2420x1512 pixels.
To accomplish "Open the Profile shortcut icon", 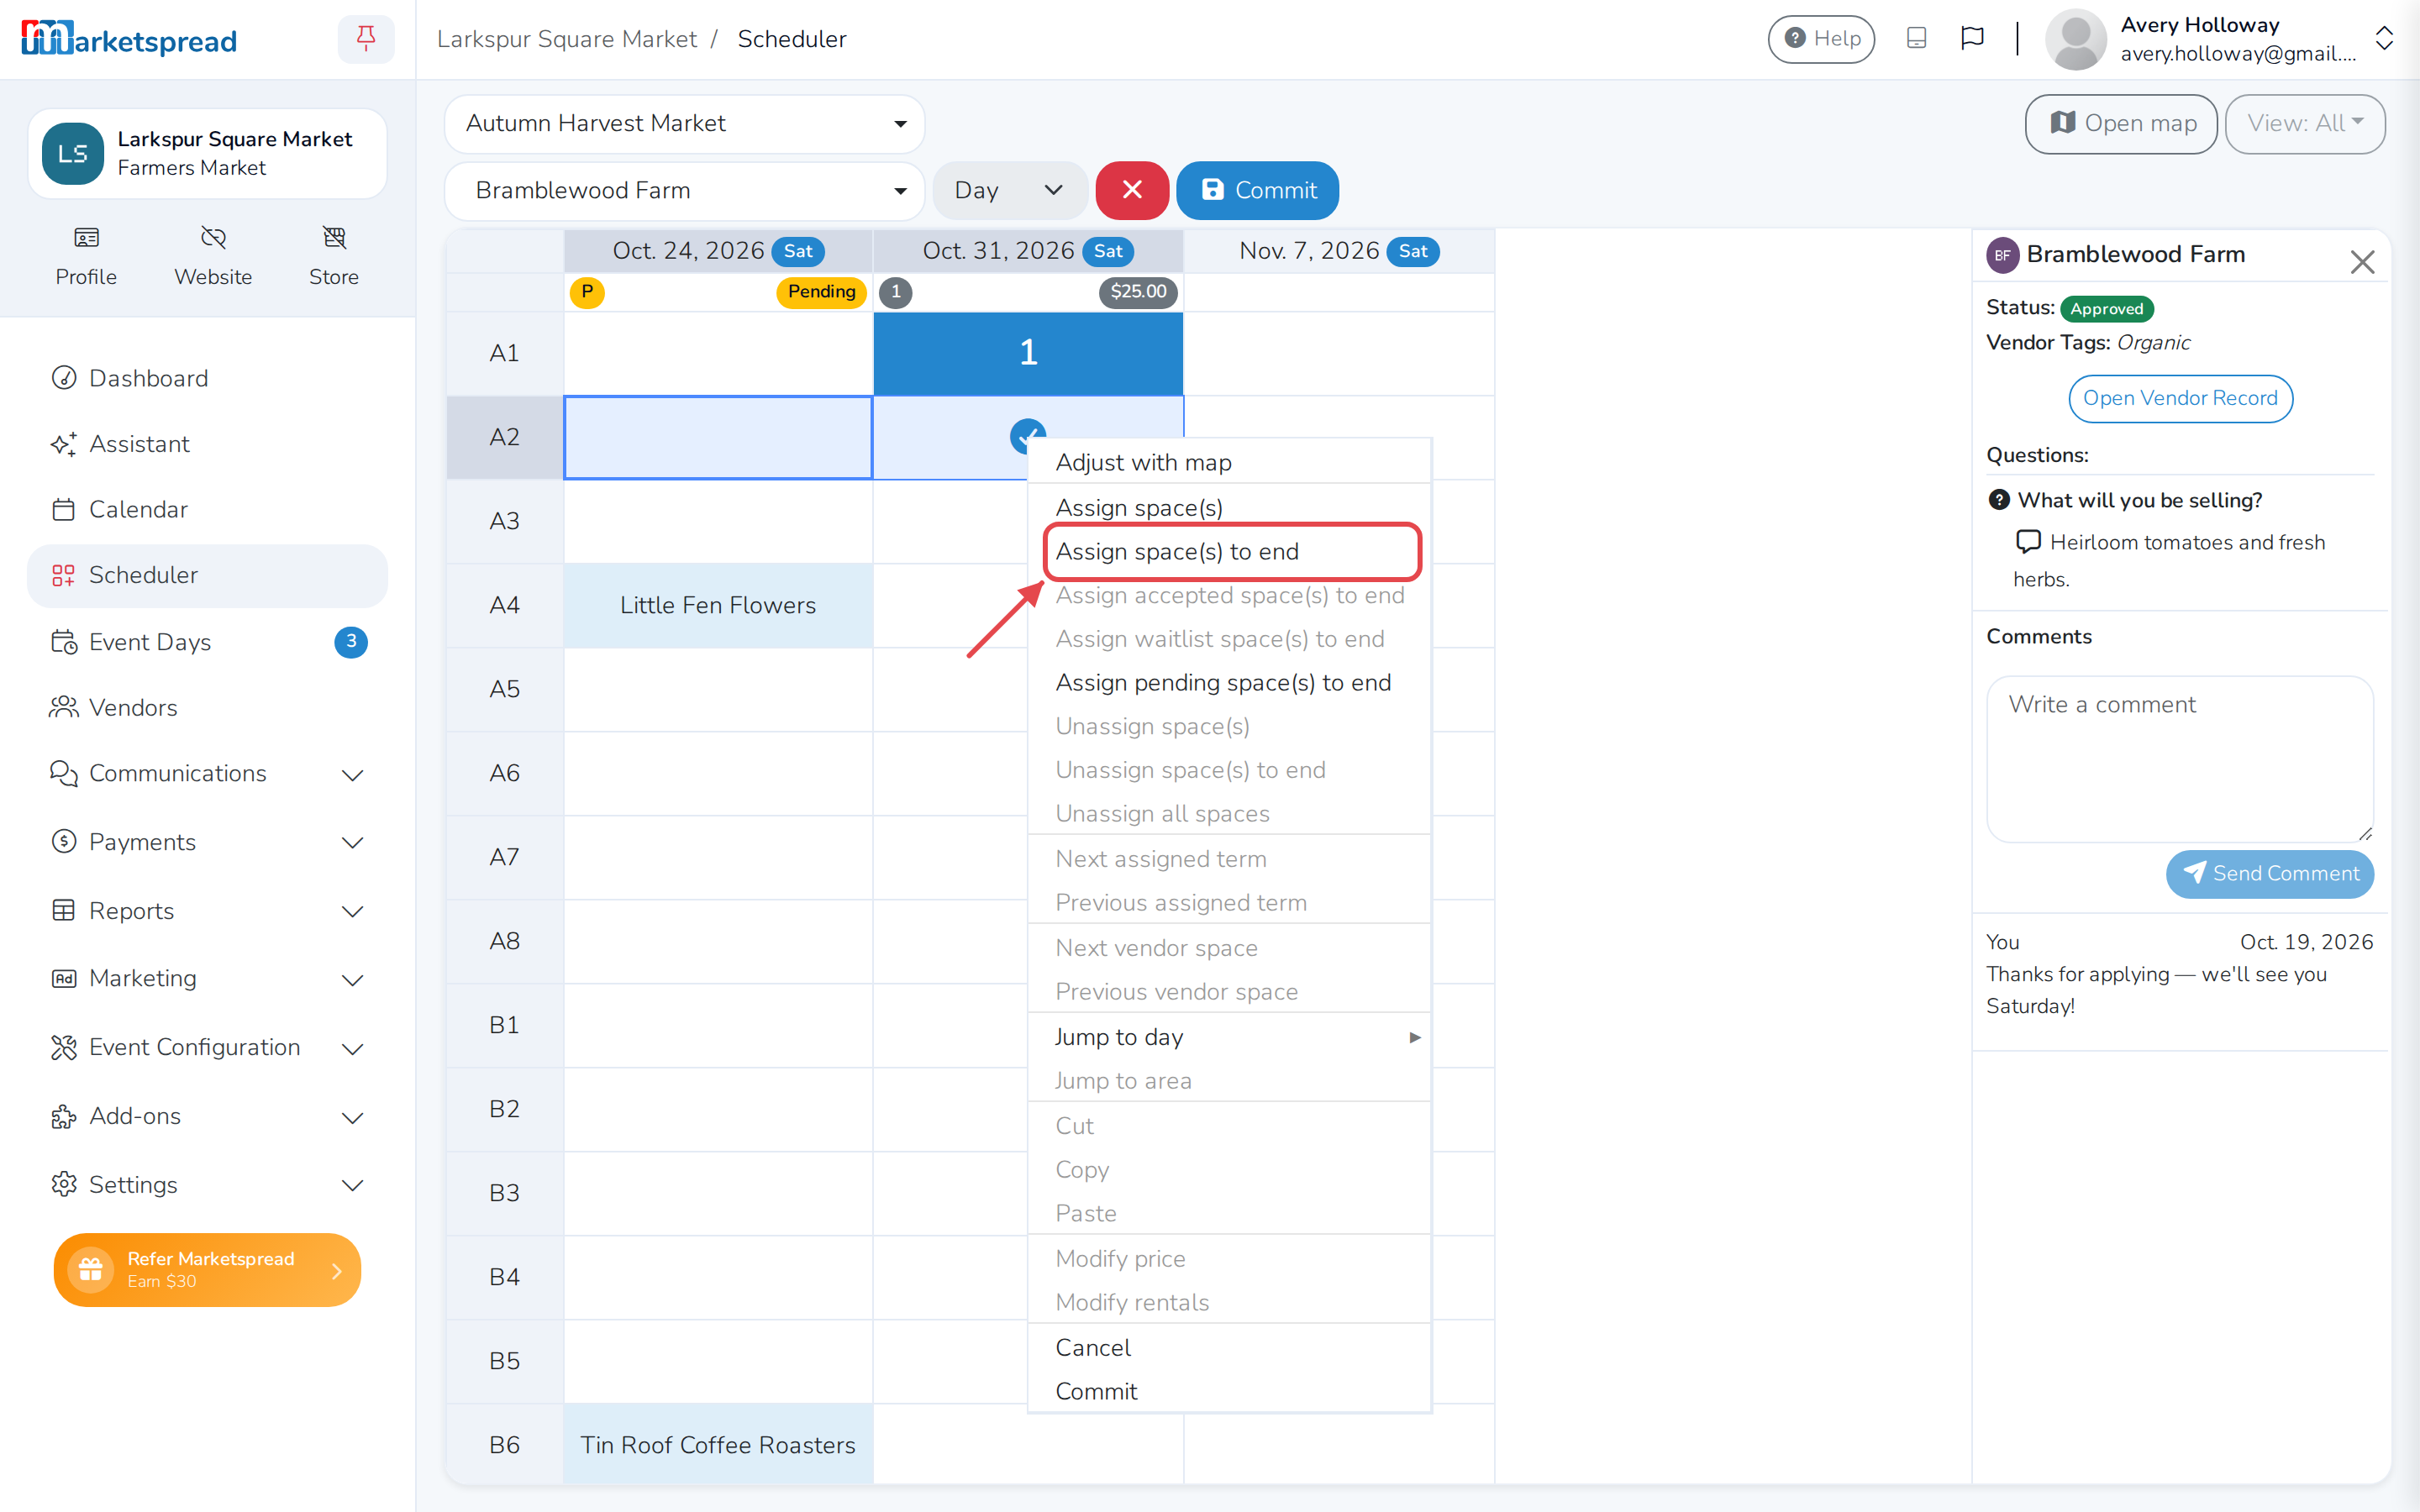I will click(x=86, y=238).
